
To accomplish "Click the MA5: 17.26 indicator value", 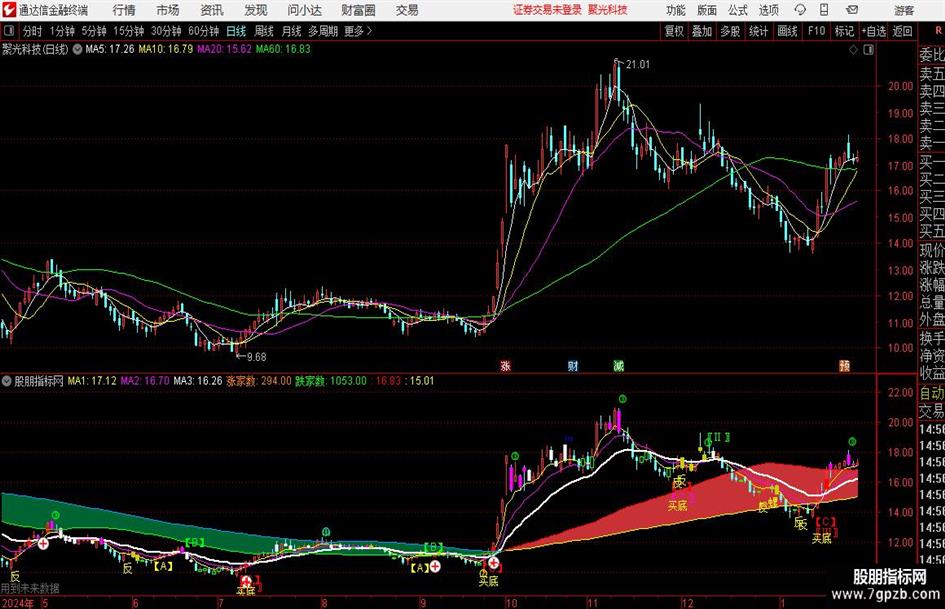I will 110,49.
